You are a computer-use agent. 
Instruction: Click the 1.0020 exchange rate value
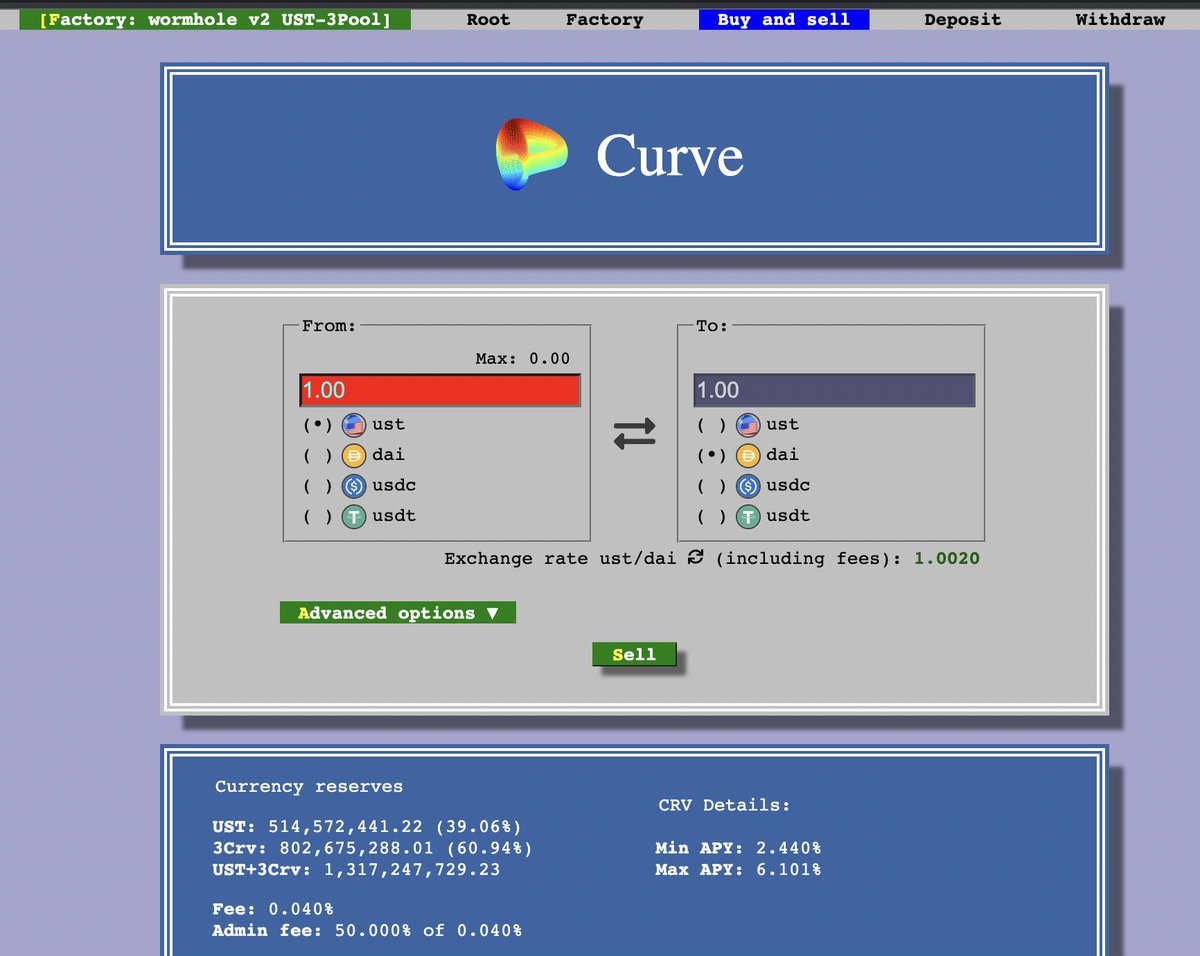[x=947, y=558]
